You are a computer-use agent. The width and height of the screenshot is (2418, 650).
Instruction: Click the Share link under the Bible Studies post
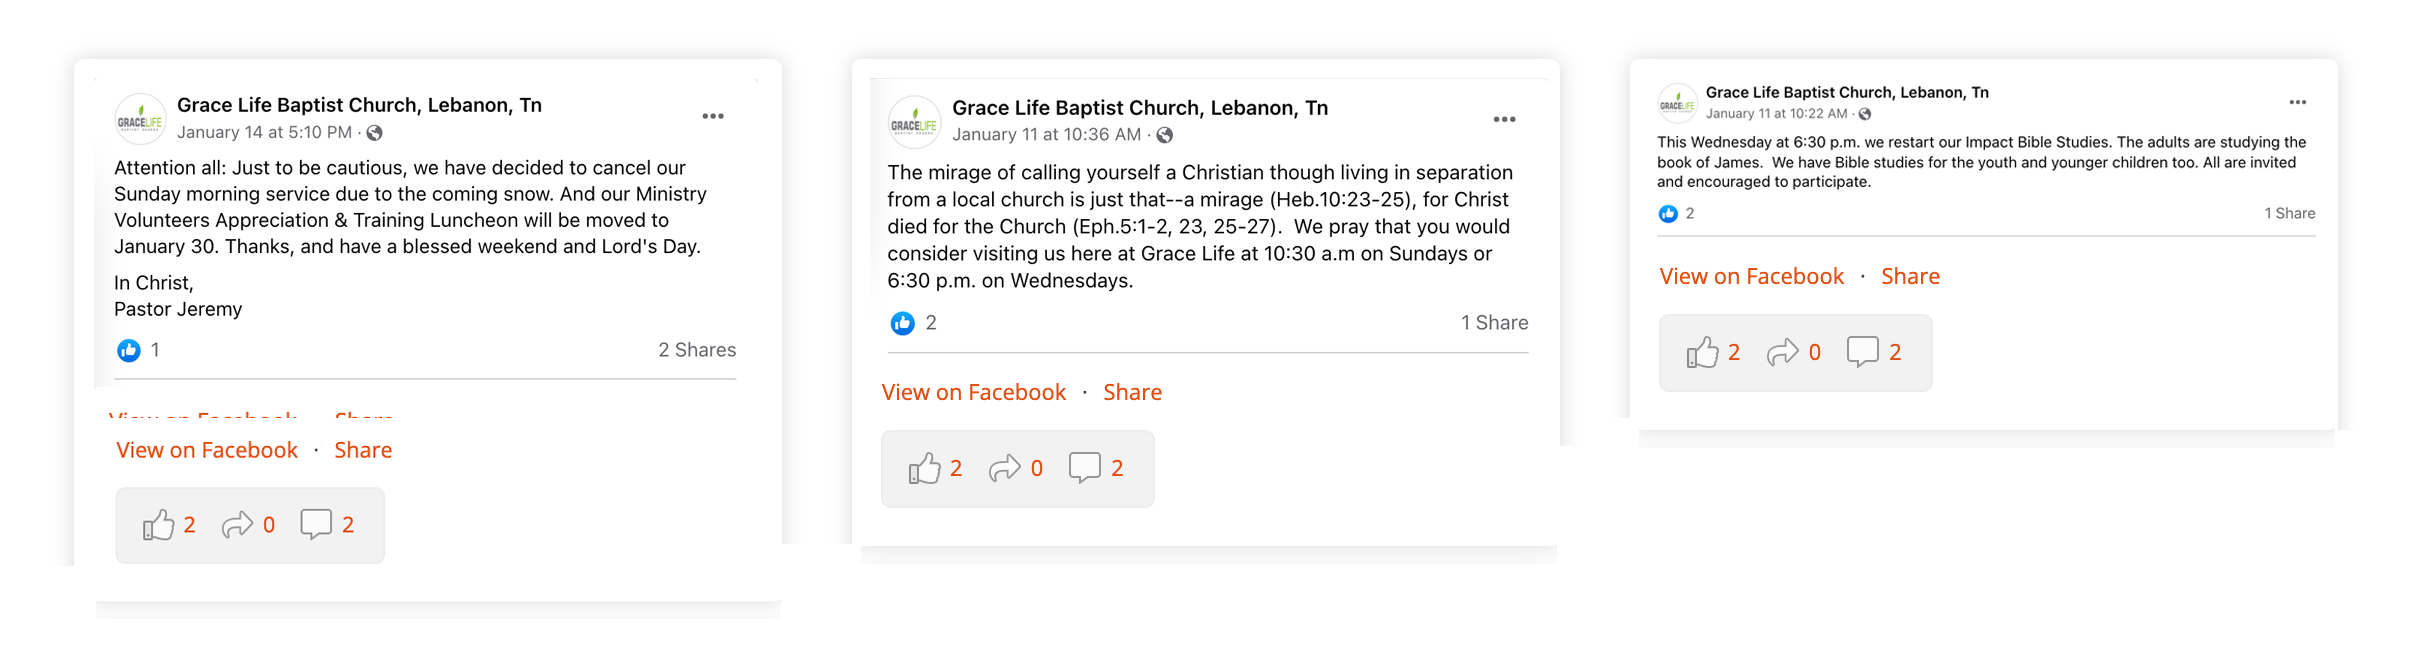(x=1910, y=276)
